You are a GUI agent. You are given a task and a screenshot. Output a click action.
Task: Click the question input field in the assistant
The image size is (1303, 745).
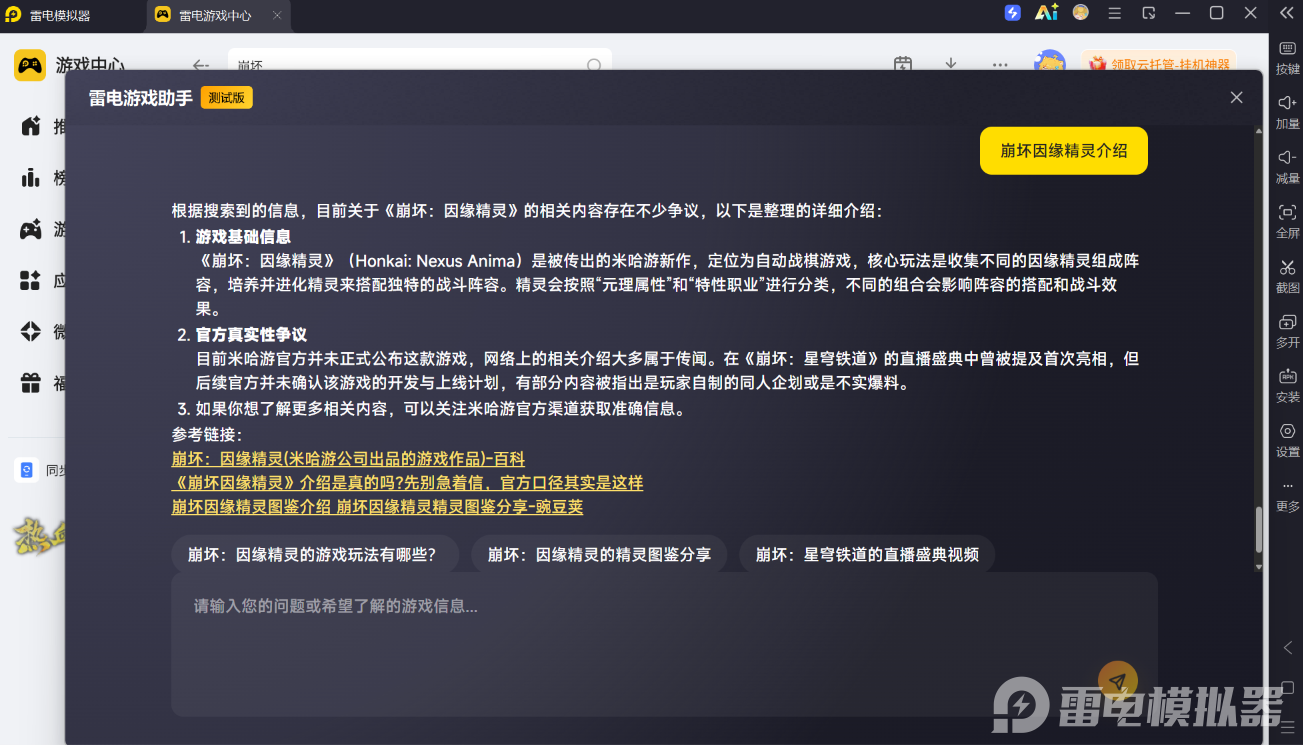[x=664, y=644]
